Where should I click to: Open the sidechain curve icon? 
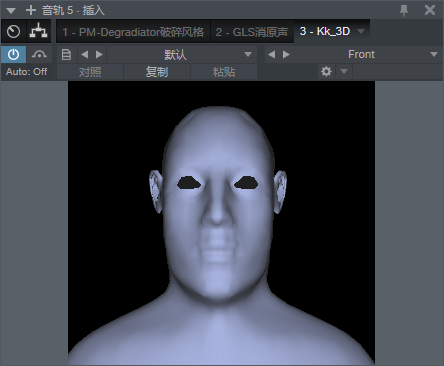(39, 54)
